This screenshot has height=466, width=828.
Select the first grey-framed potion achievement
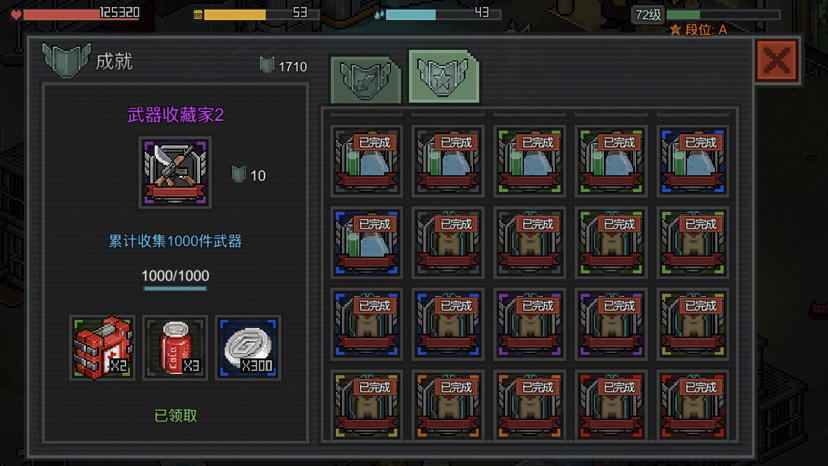click(x=366, y=161)
